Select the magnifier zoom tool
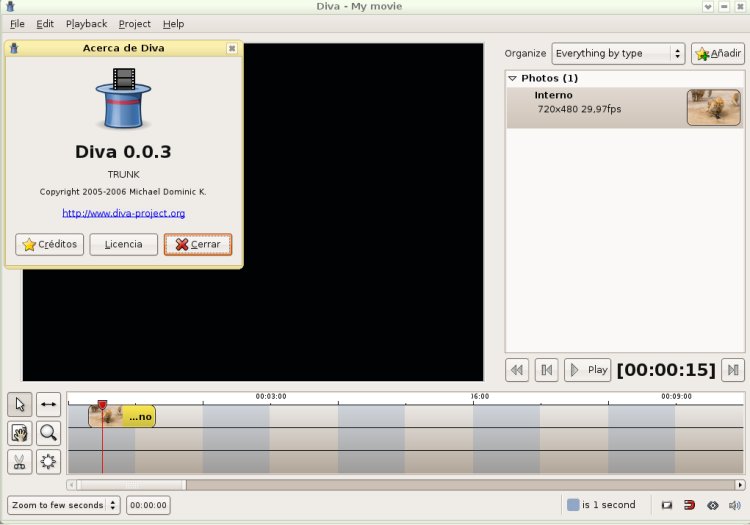This screenshot has width=750, height=525. tap(48, 433)
